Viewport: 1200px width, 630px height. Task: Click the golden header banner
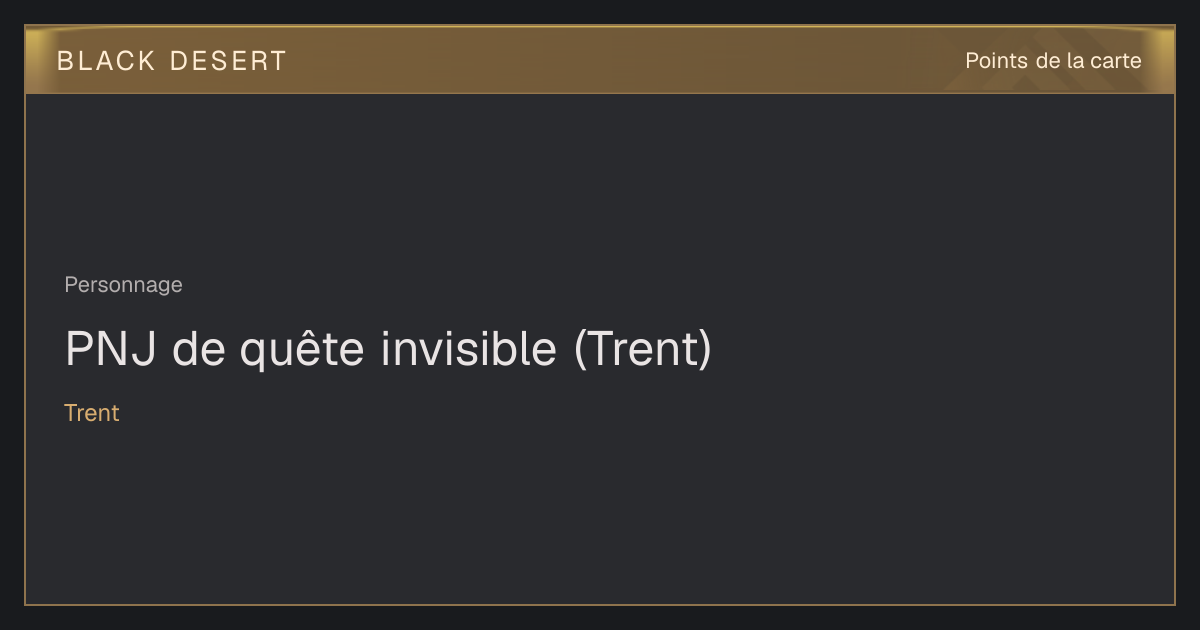600,60
